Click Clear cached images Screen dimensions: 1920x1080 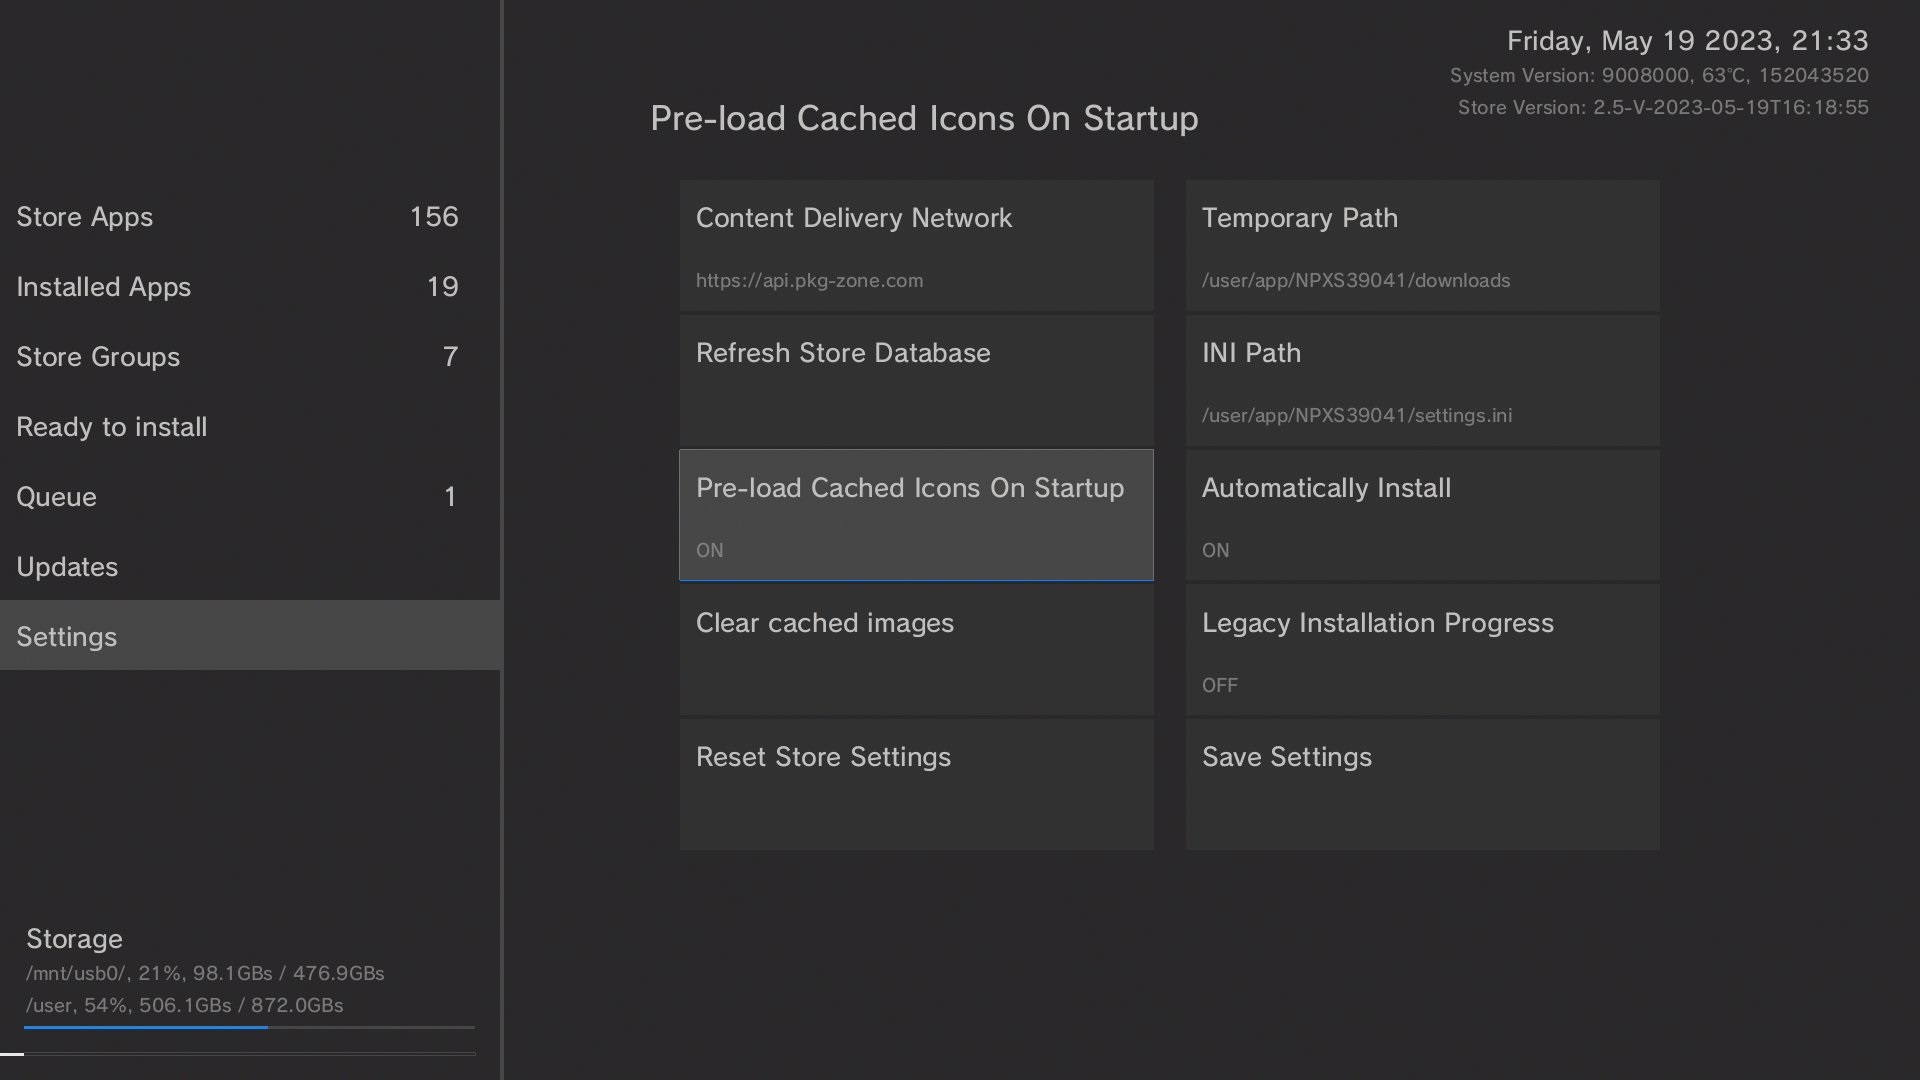[x=916, y=650]
